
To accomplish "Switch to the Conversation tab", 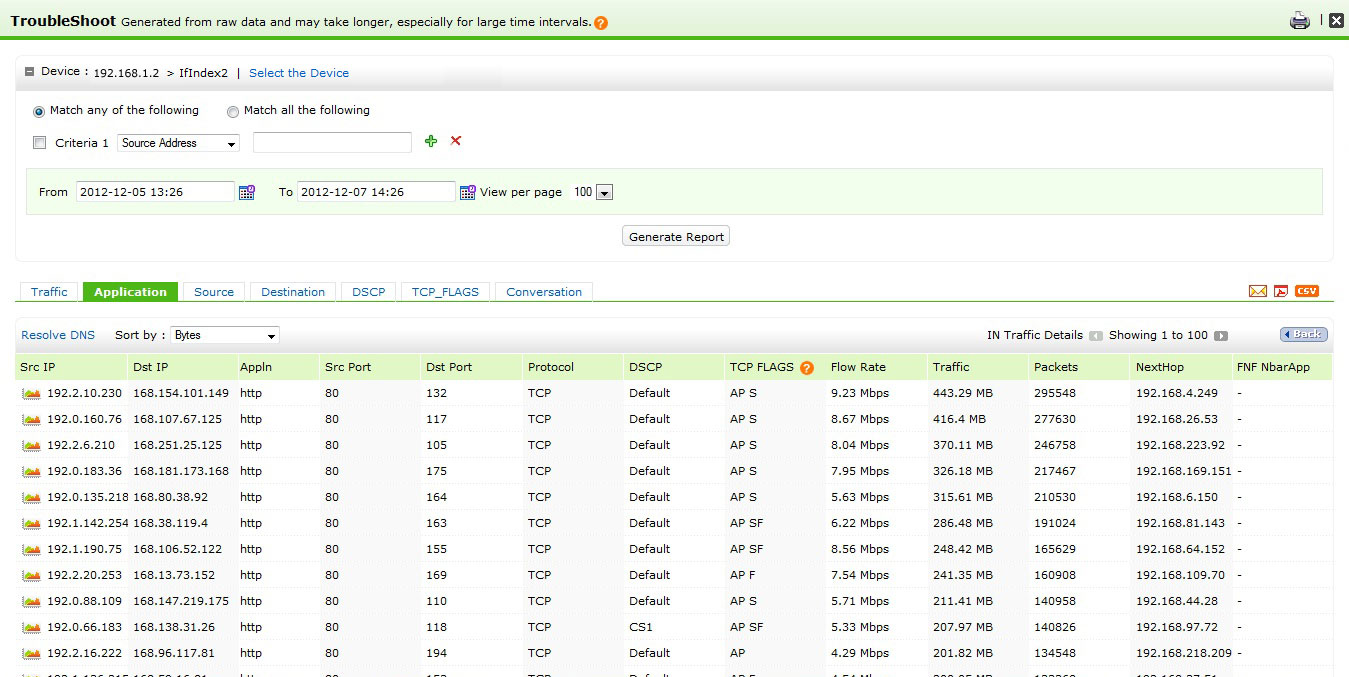I will point(543,291).
